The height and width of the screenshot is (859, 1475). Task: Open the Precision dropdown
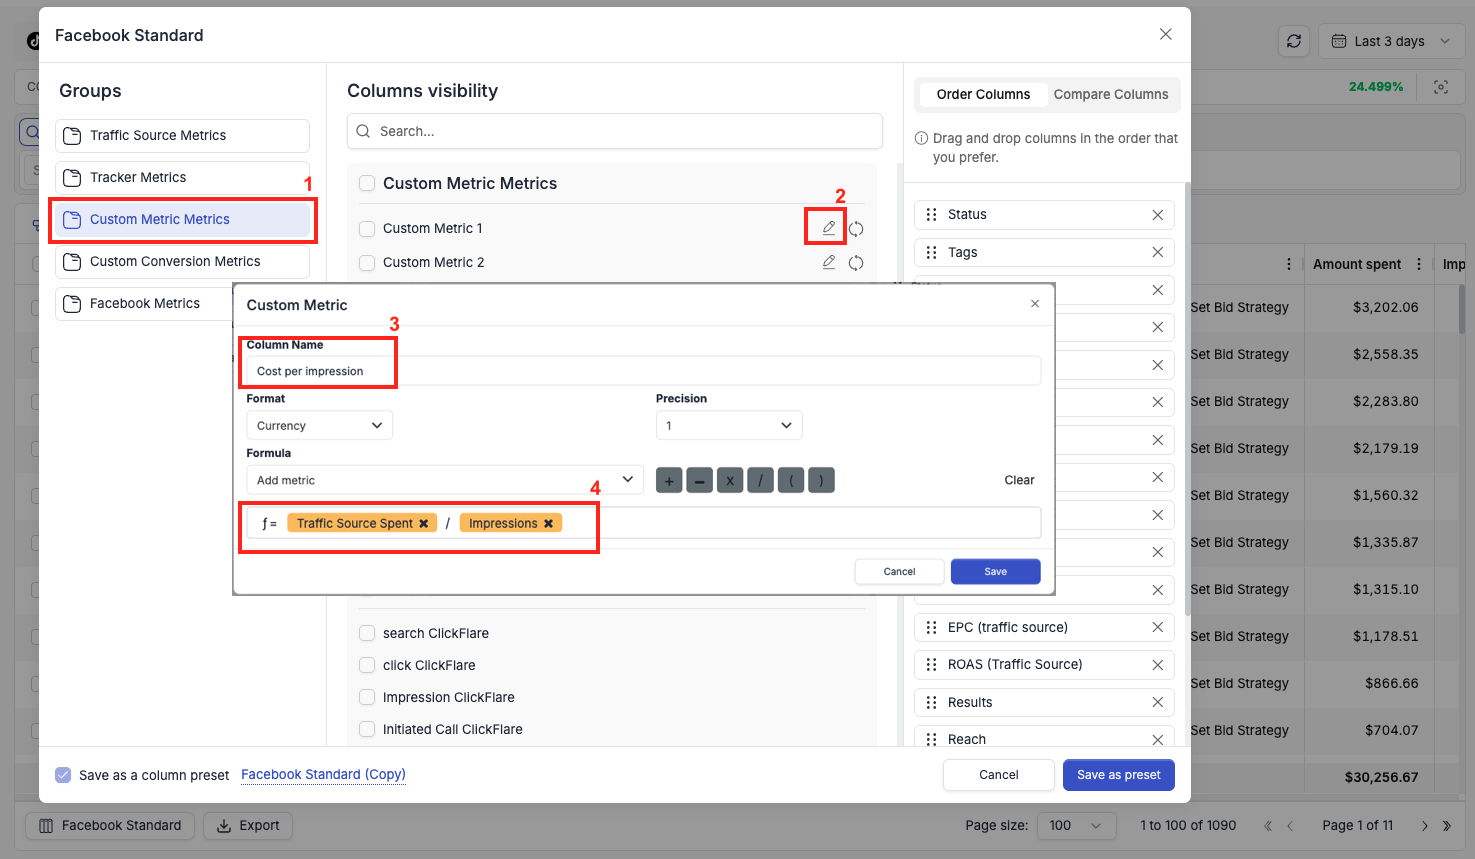729,425
